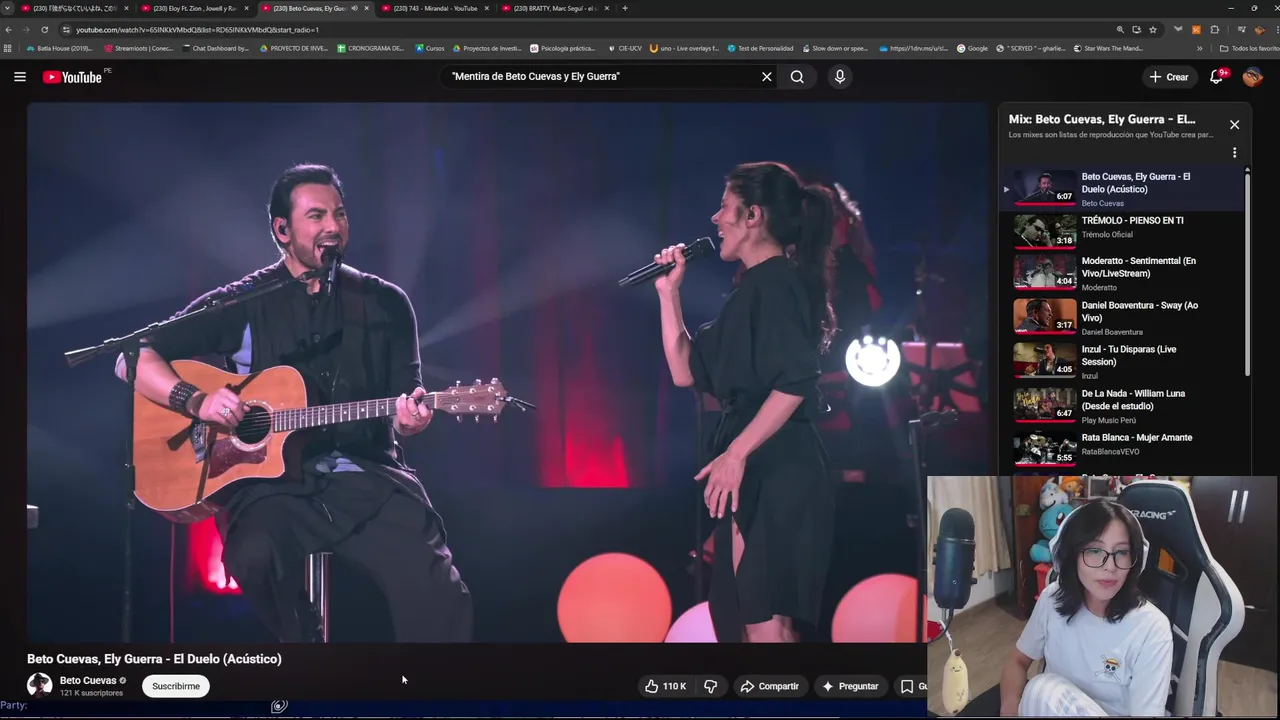Open Beto Cuevas channel avatar

coord(39,685)
